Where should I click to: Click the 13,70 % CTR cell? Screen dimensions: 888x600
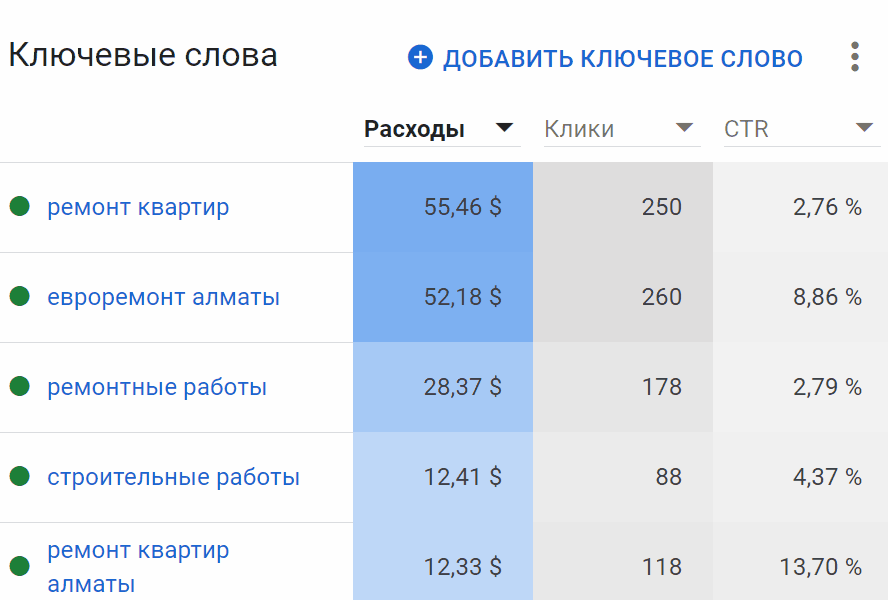(820, 567)
